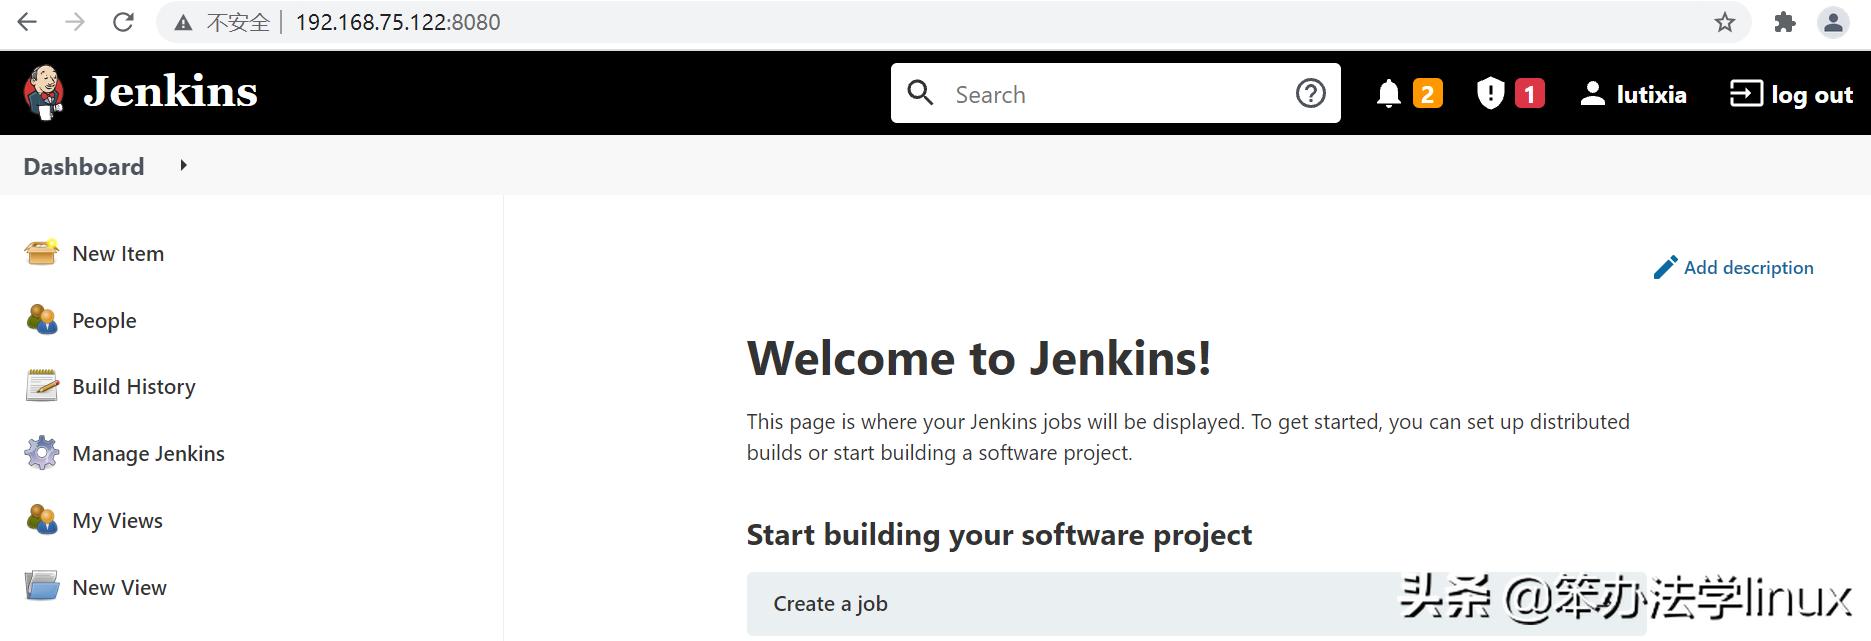
Task: Click the Manage Jenkins gear icon
Action: [41, 452]
